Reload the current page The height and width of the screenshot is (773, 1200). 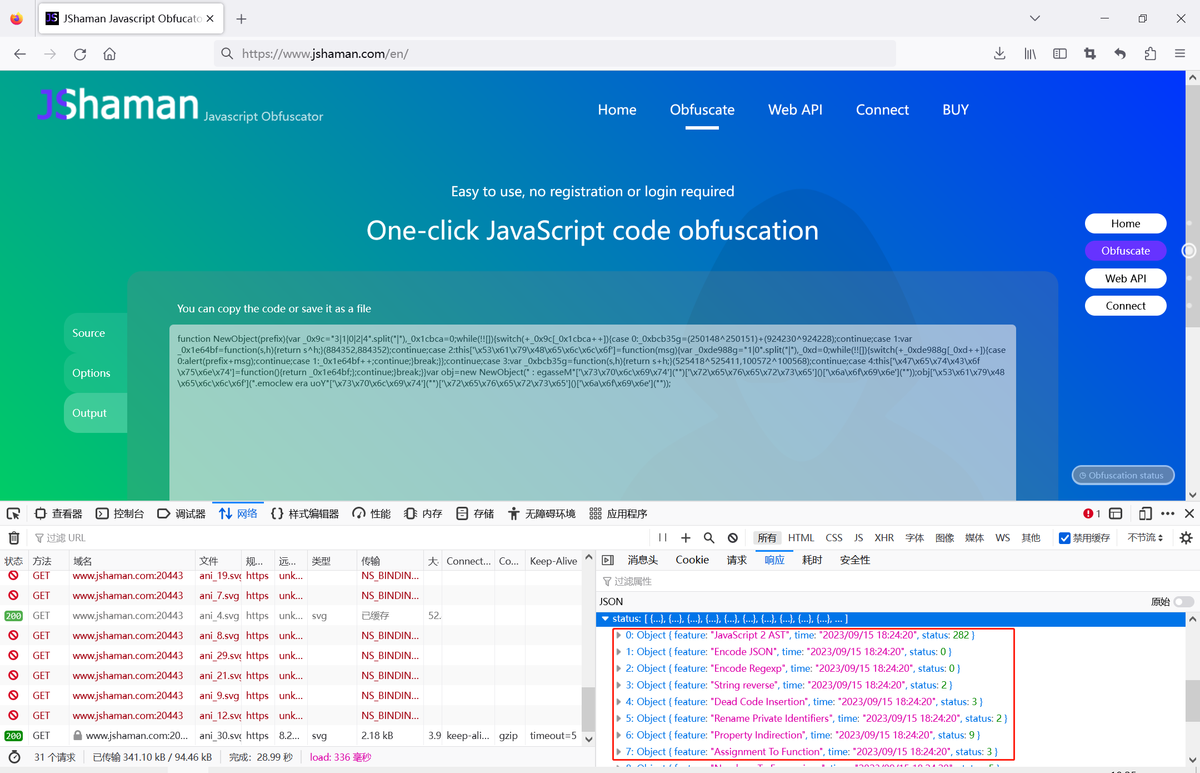point(80,54)
